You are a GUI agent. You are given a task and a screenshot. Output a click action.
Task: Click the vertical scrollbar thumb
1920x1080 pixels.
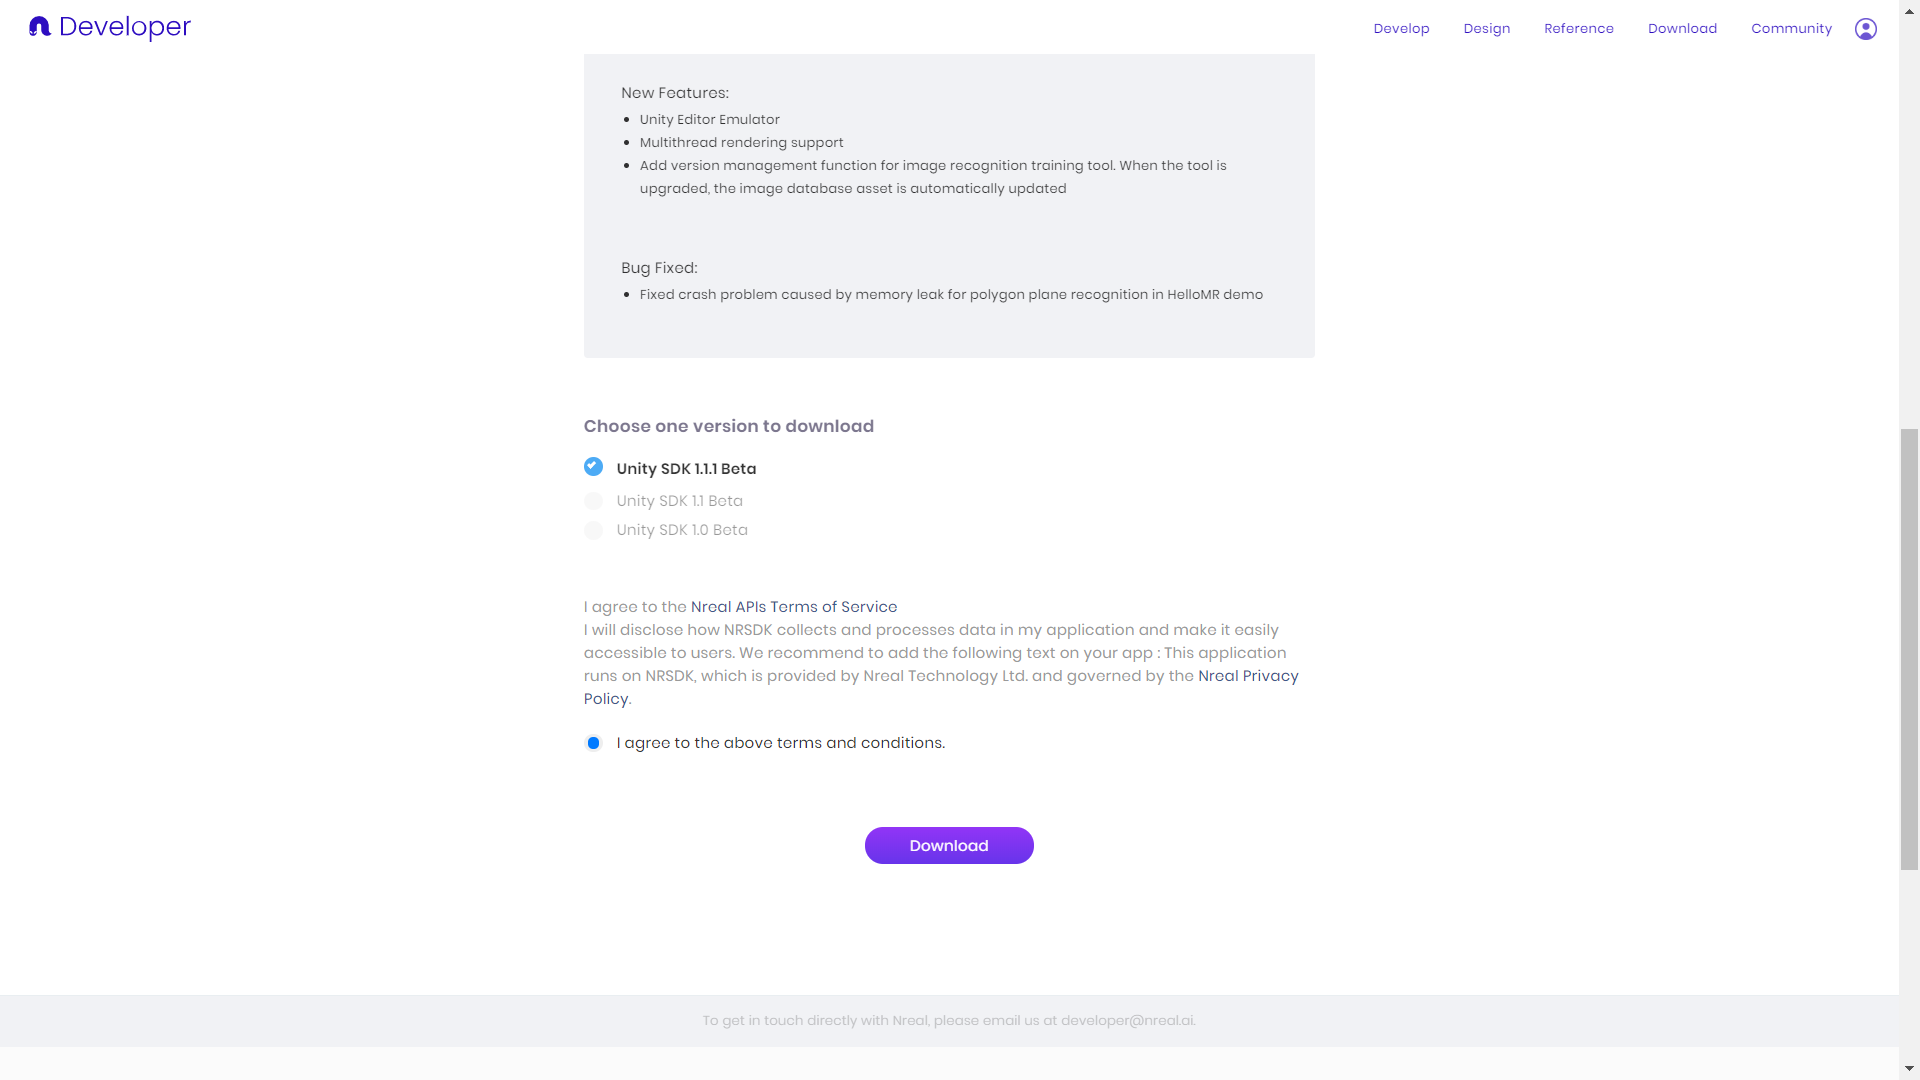[1910, 649]
